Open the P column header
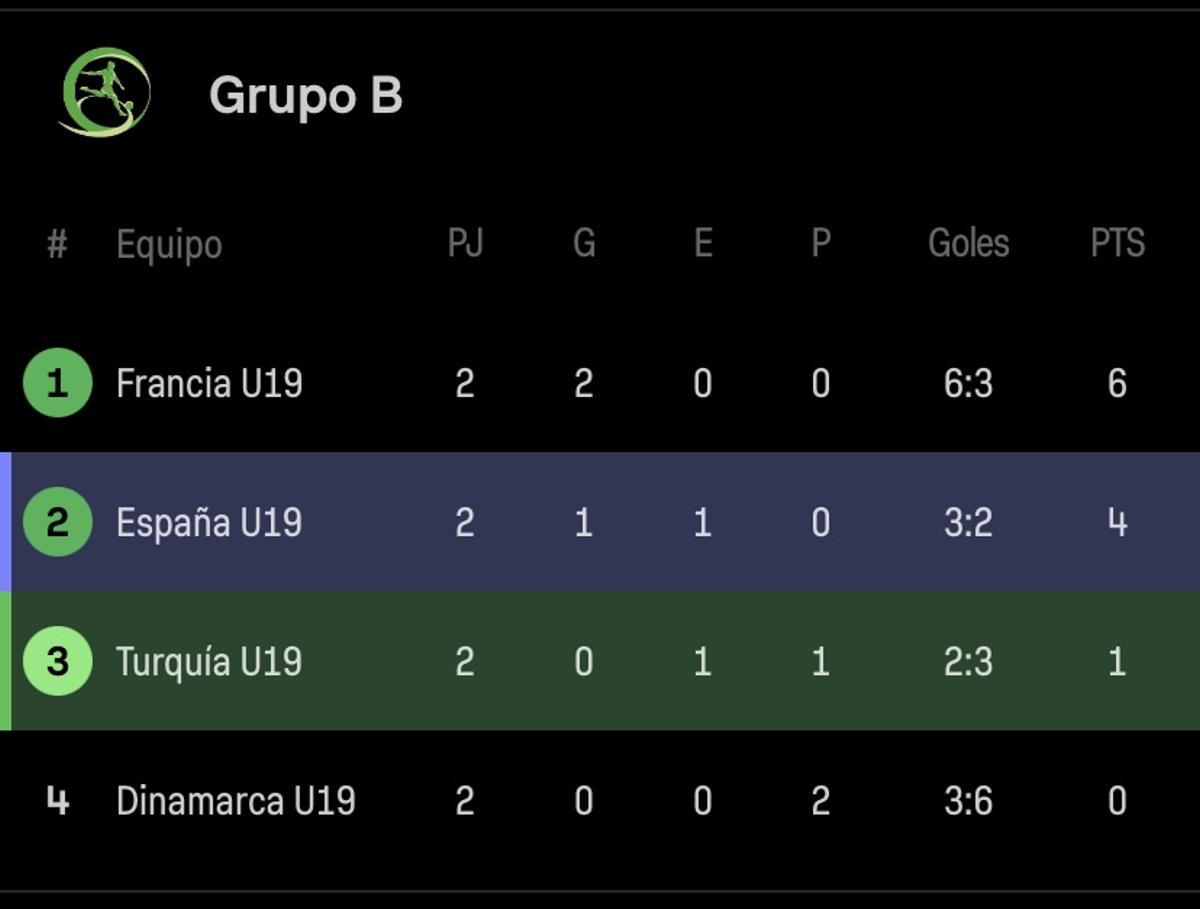 coord(820,243)
